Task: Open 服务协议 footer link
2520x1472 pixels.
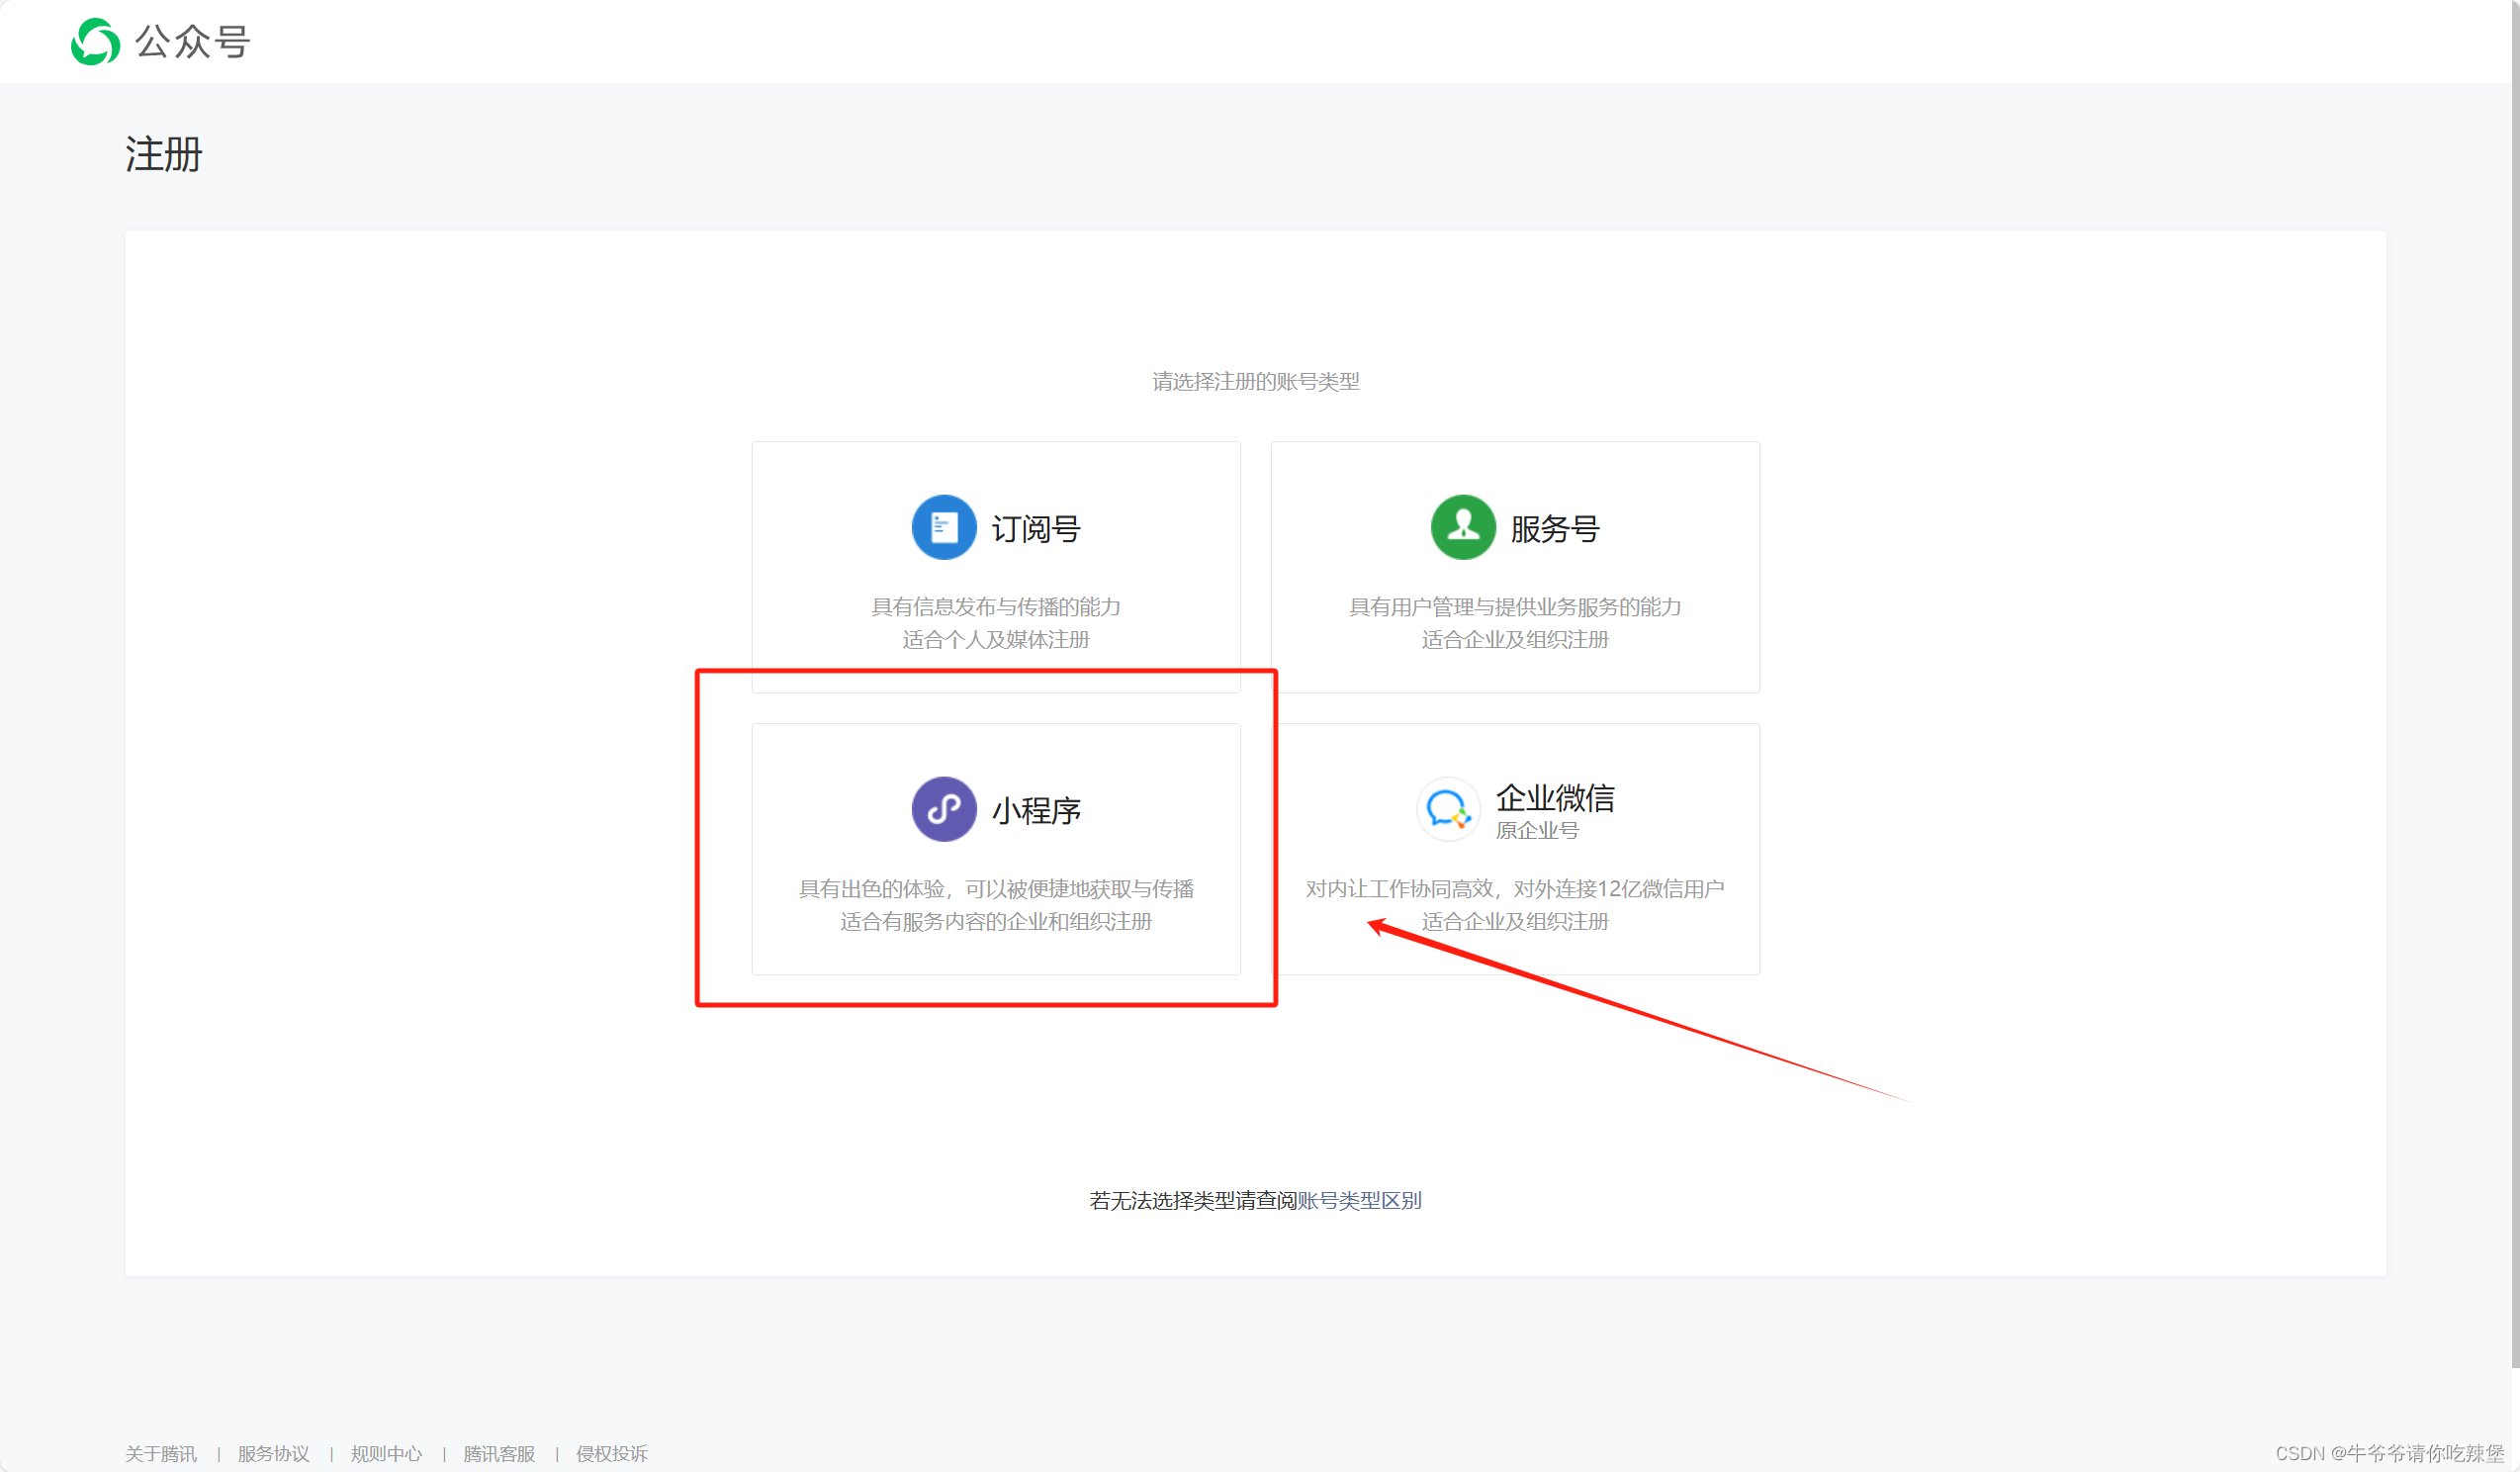Action: pos(273,1453)
